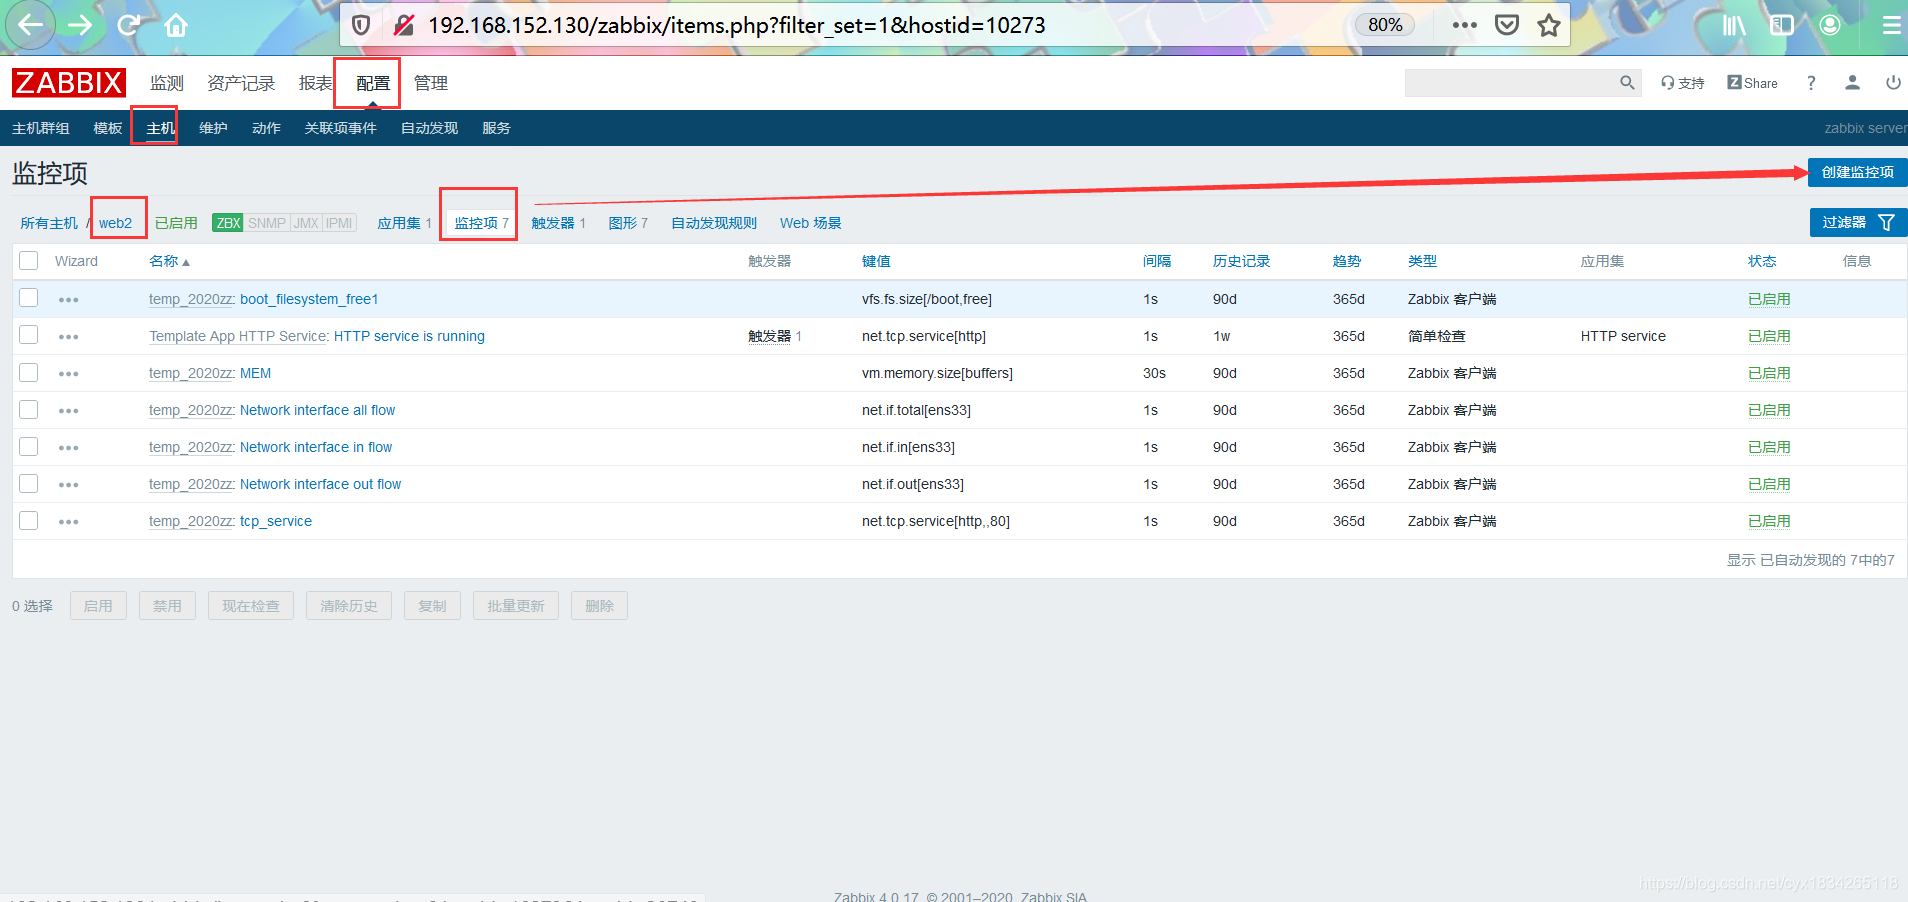Open item boot_filesystem_free1 link
The image size is (1908, 902).
click(309, 299)
